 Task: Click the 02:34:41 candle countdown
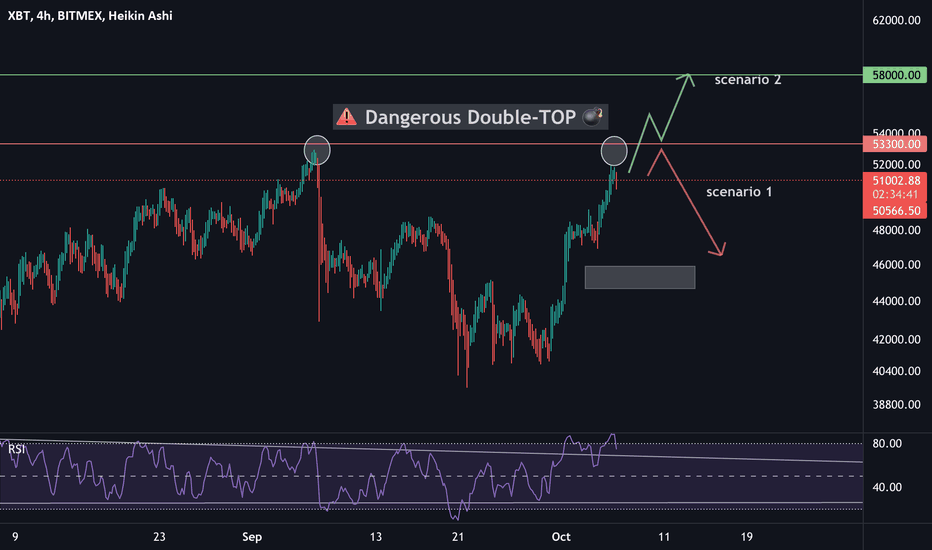(895, 194)
